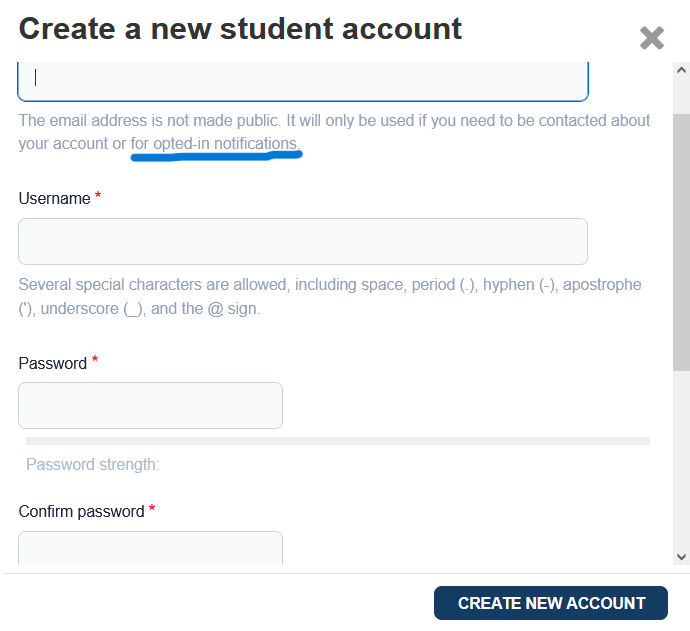The height and width of the screenshot is (631, 690).
Task: Click the Password field label
Action: [x=52, y=363]
